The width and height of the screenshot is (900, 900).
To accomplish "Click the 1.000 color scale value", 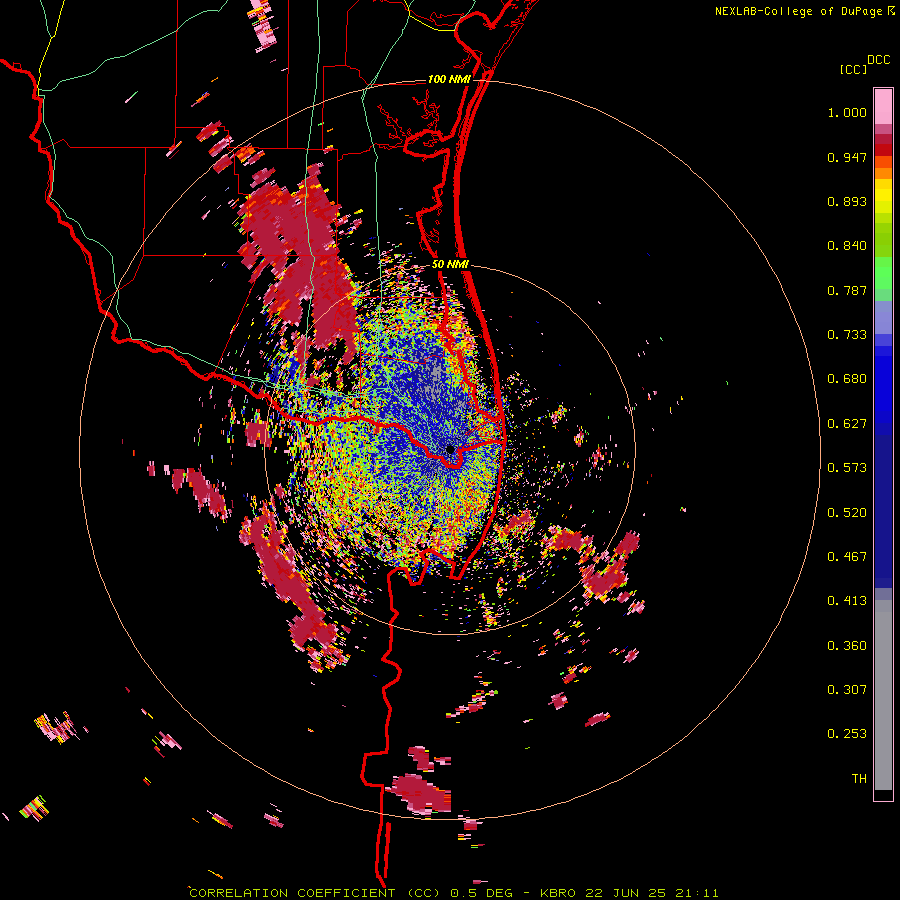I will click(x=847, y=112).
